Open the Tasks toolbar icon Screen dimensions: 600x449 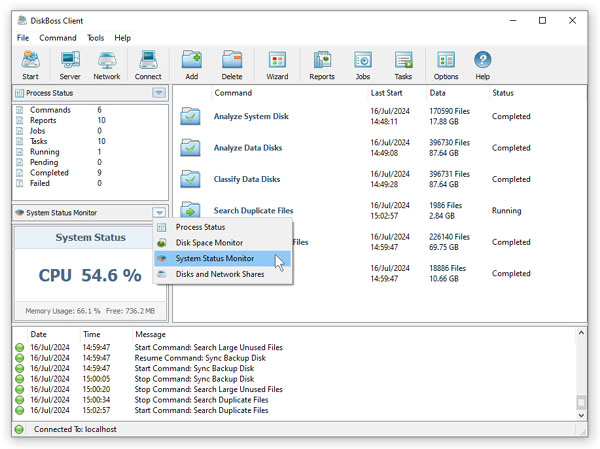click(403, 65)
